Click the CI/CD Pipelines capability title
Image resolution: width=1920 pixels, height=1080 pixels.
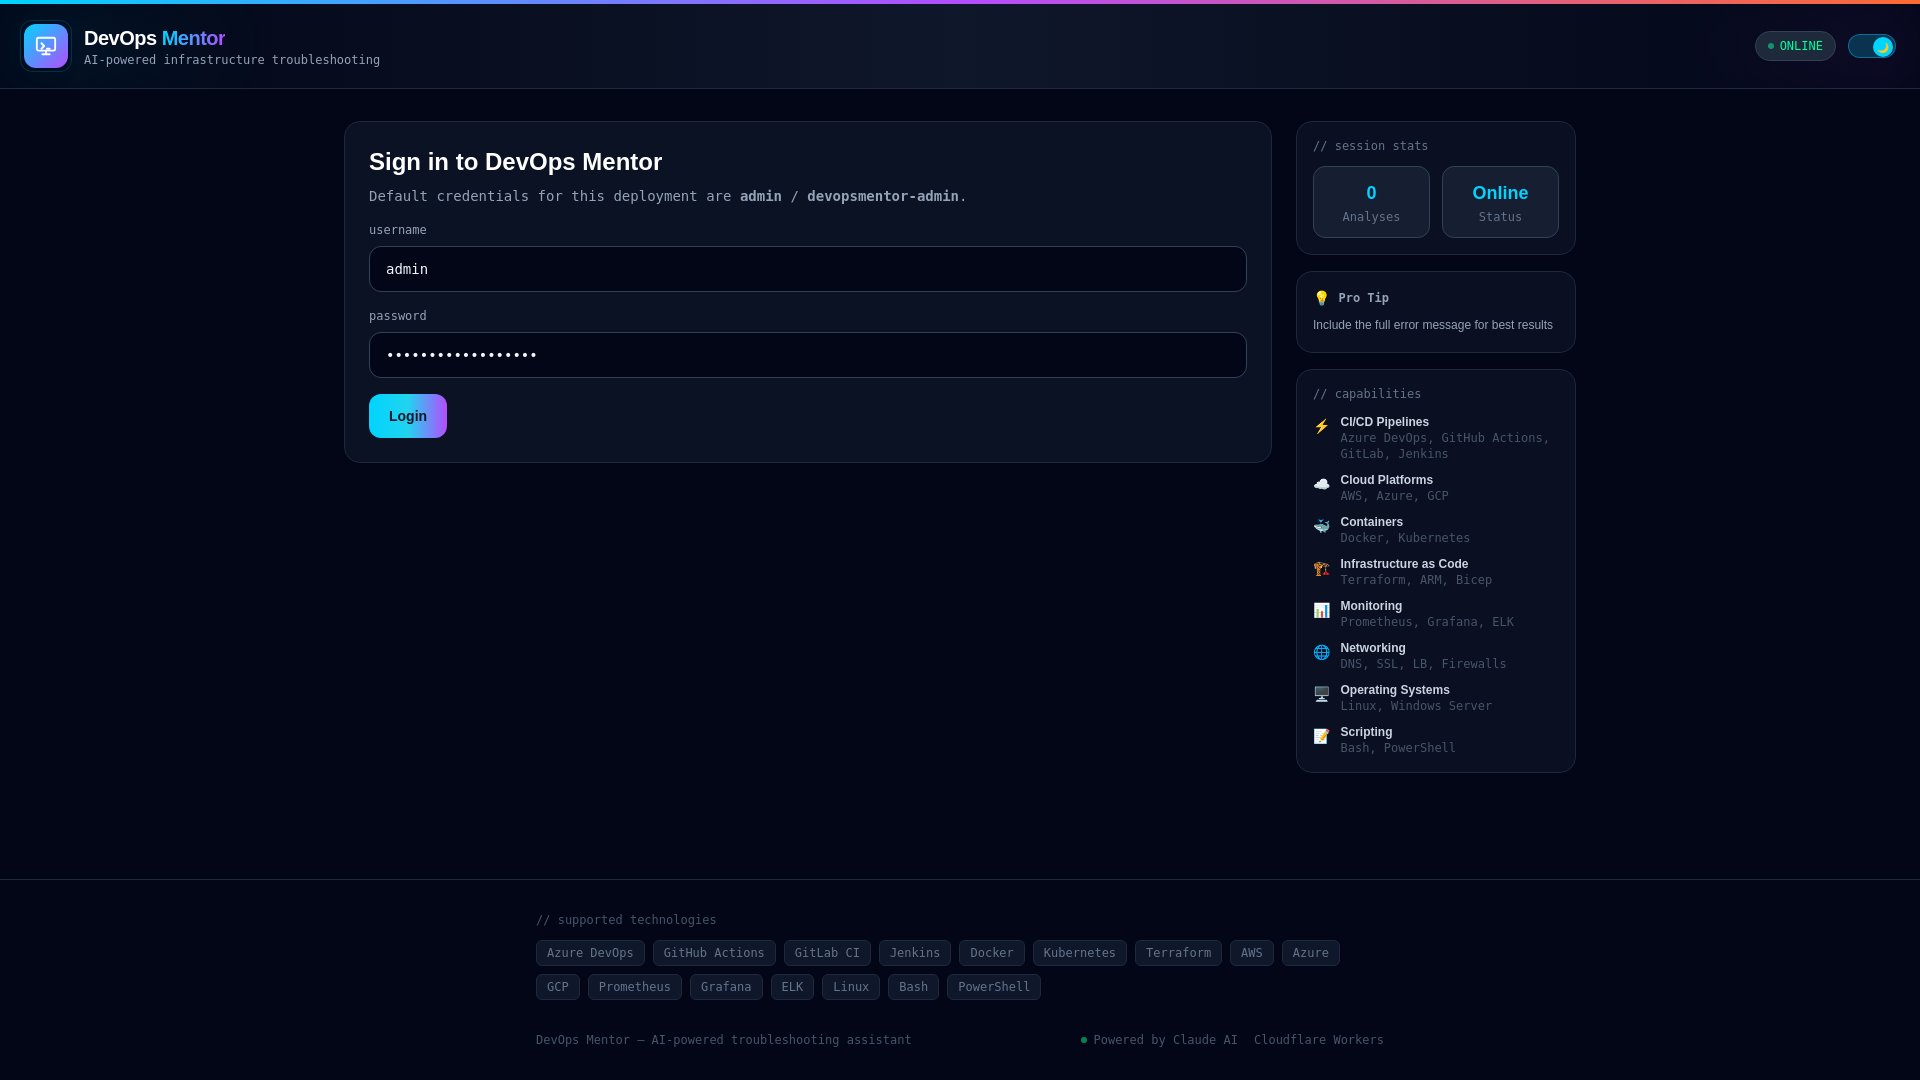point(1385,422)
